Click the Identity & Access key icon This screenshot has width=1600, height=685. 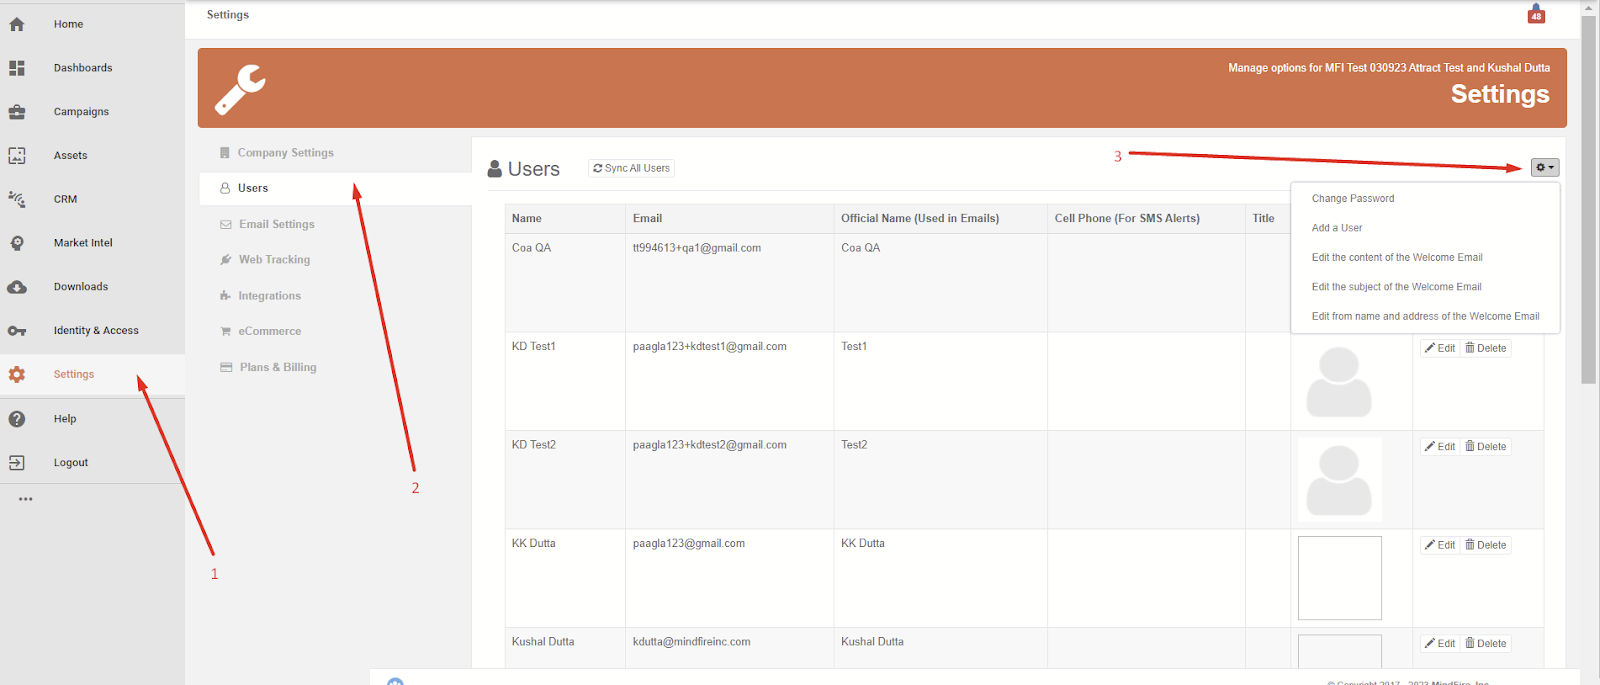coord(17,331)
